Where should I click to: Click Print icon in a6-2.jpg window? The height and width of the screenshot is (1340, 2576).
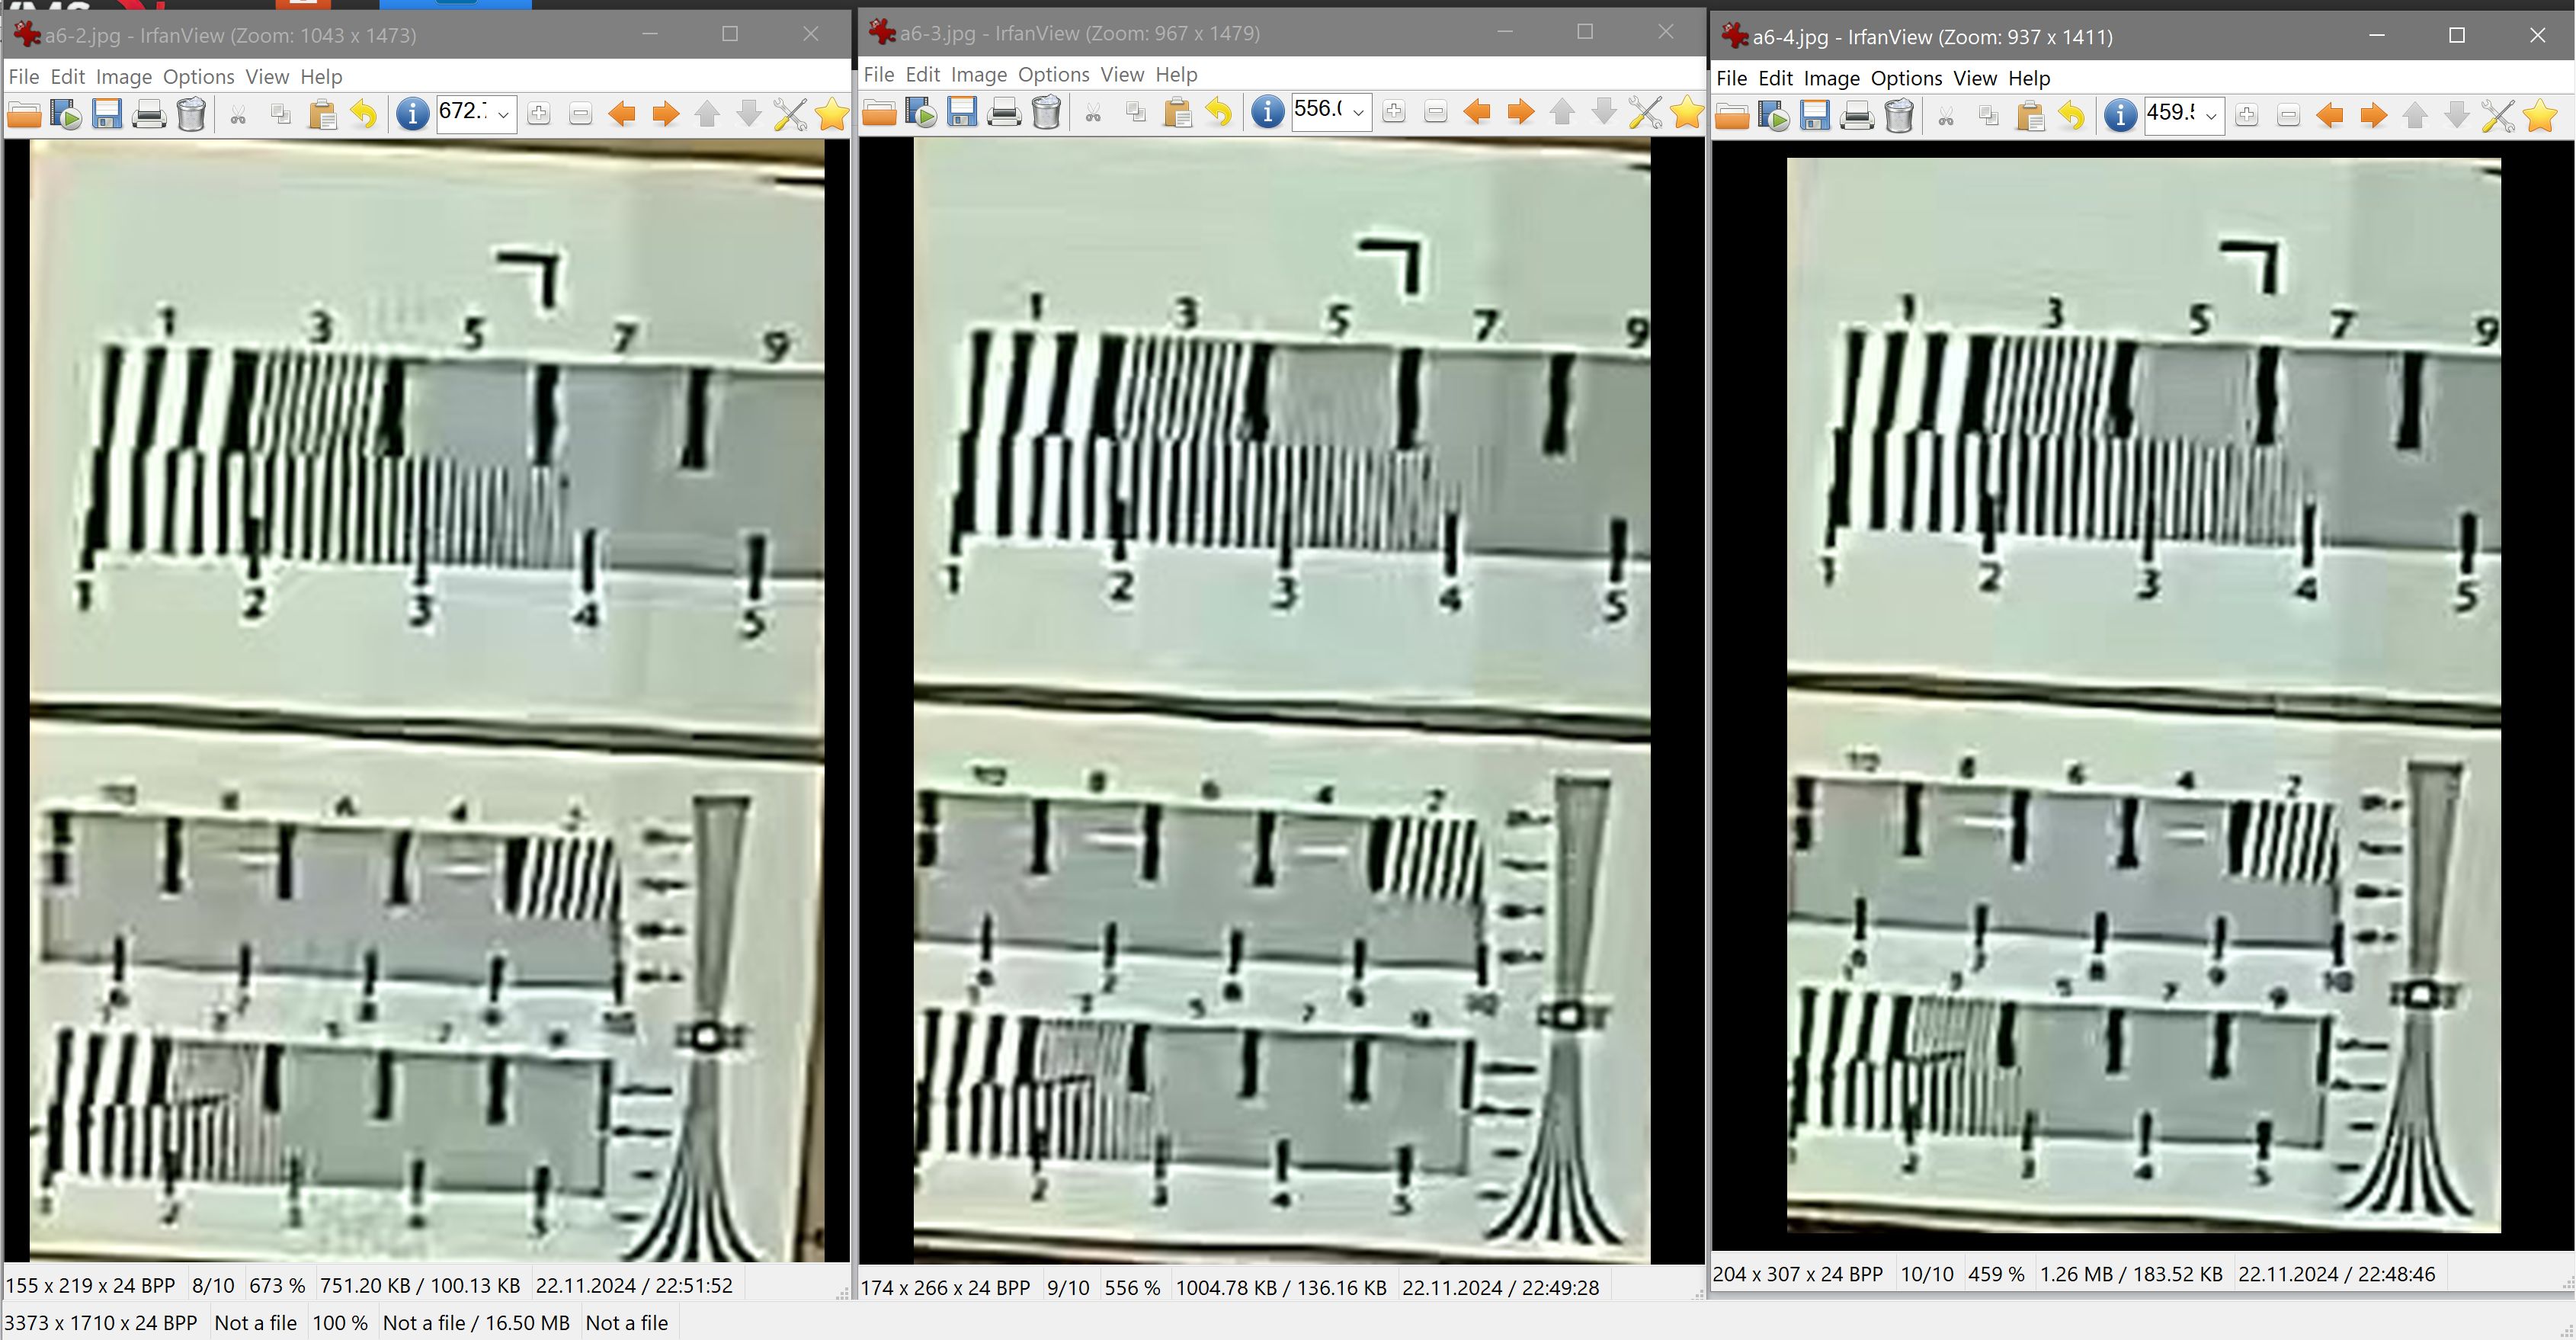[149, 115]
